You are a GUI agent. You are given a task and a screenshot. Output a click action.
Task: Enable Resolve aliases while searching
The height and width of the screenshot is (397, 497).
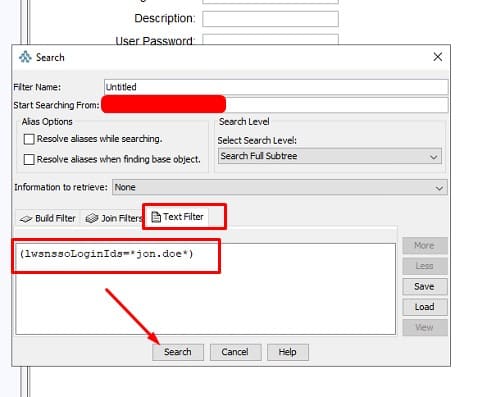(x=29, y=139)
